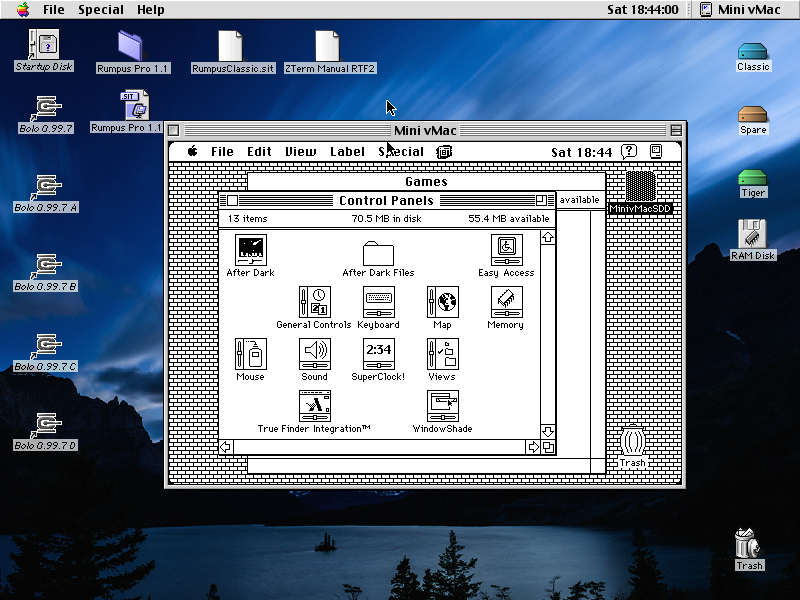This screenshot has height=600, width=800.
Task: Click the True Finder Integration icon
Action: click(314, 406)
